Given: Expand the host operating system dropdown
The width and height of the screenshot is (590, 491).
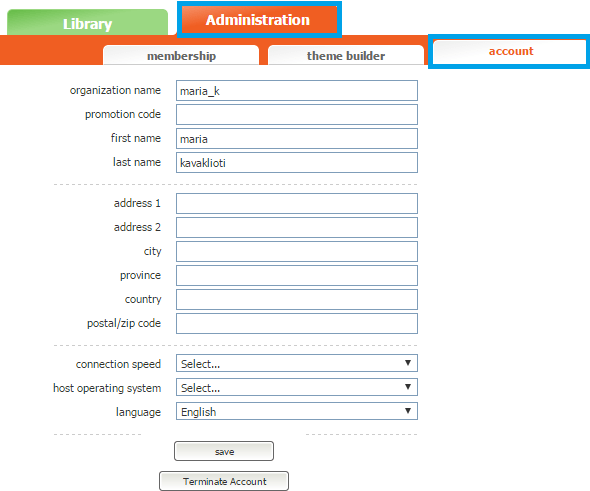Looking at the screenshot, I should coord(297,388).
